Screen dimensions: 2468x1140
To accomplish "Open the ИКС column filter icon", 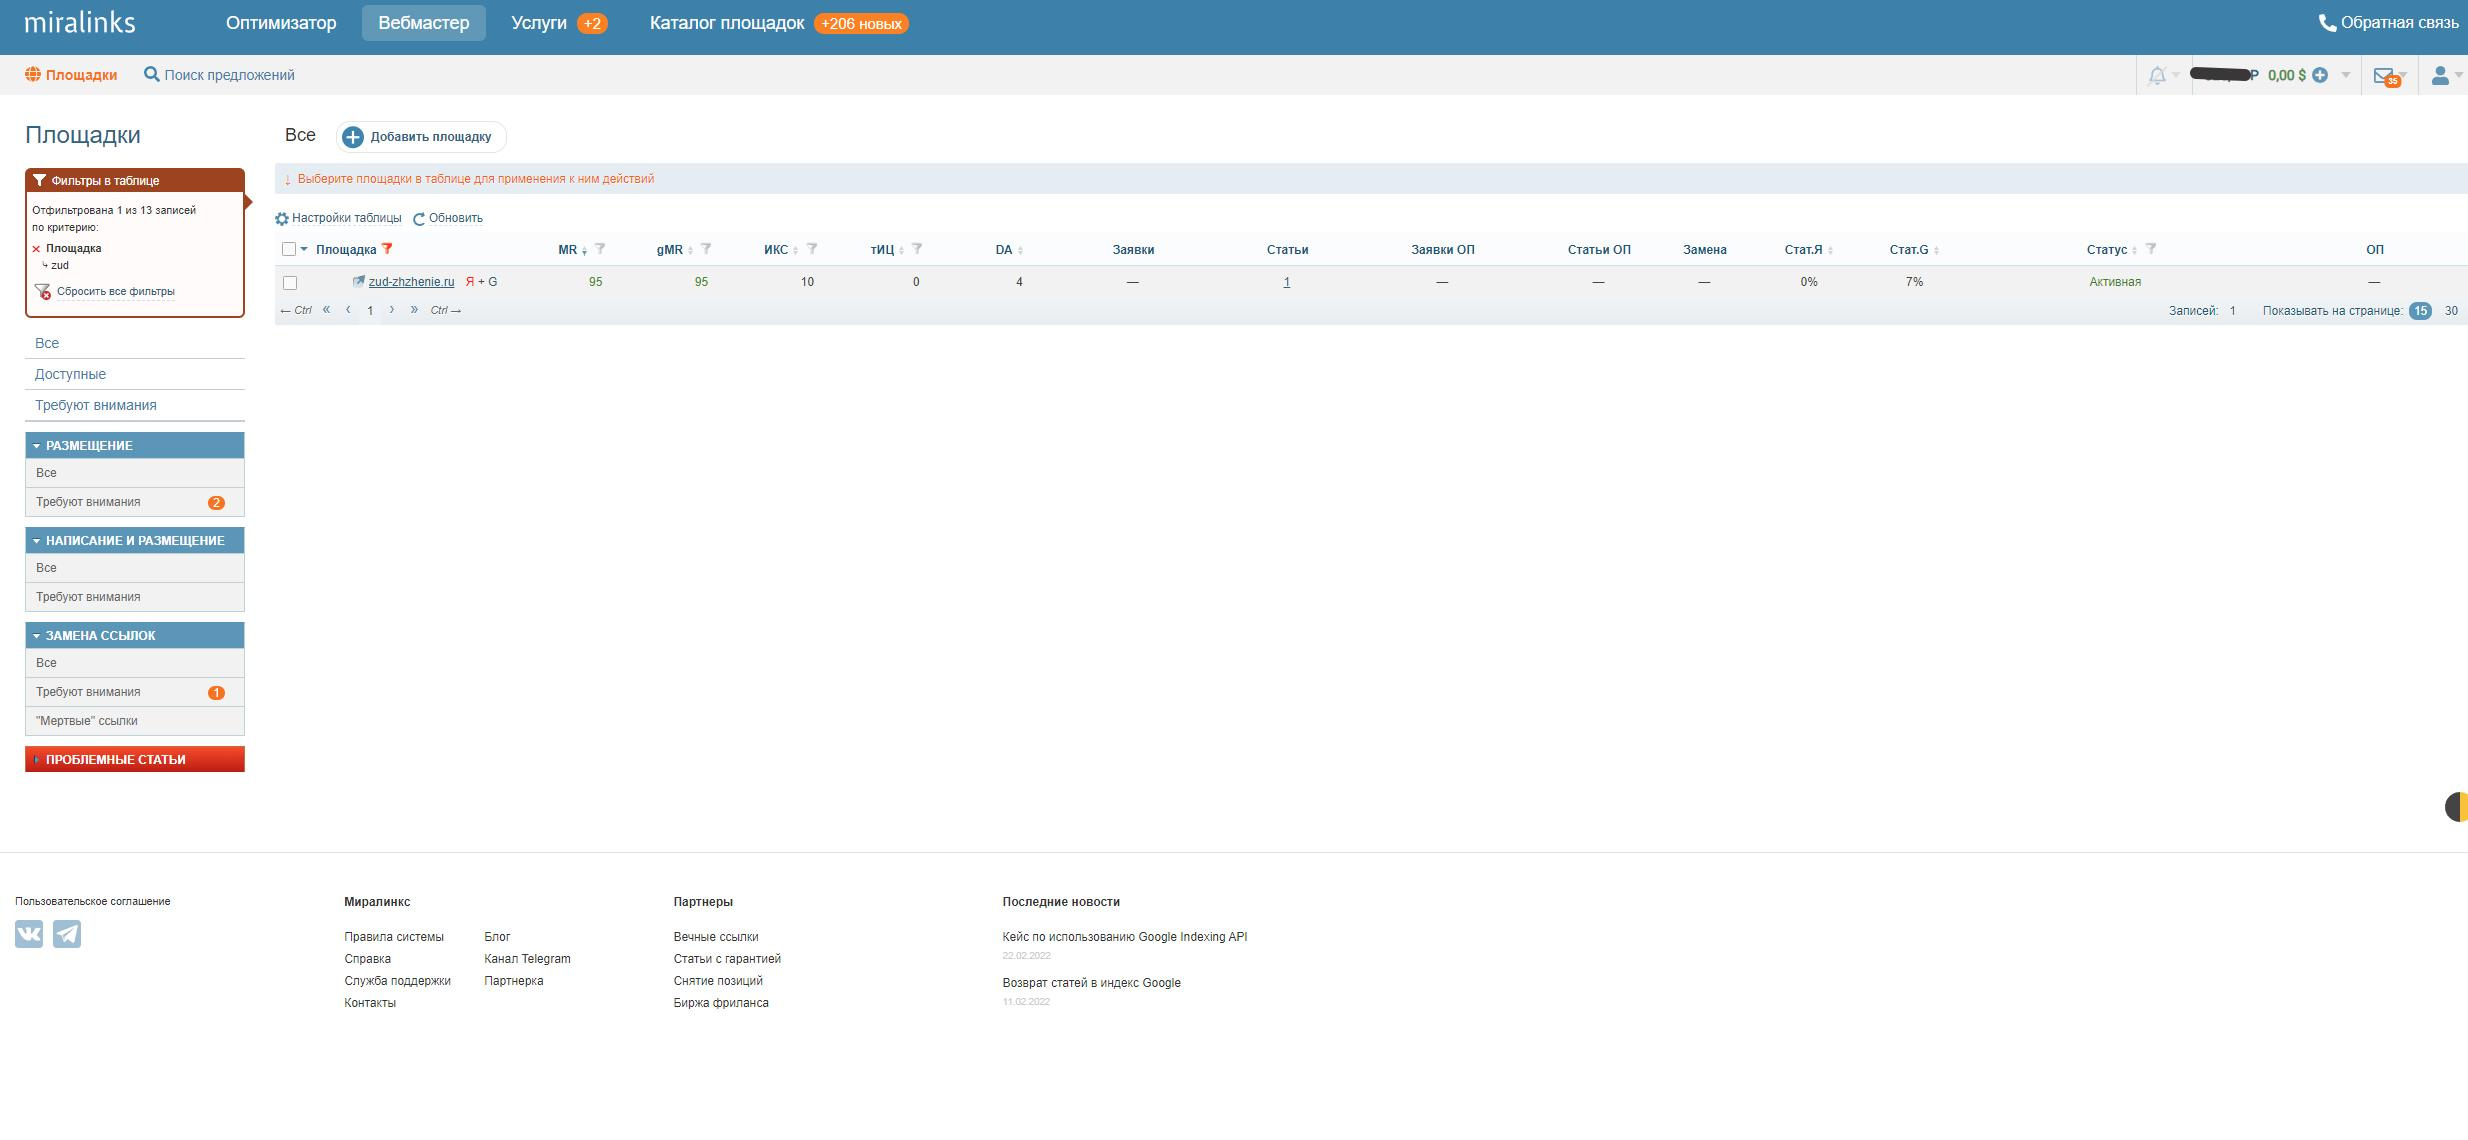I will [812, 249].
